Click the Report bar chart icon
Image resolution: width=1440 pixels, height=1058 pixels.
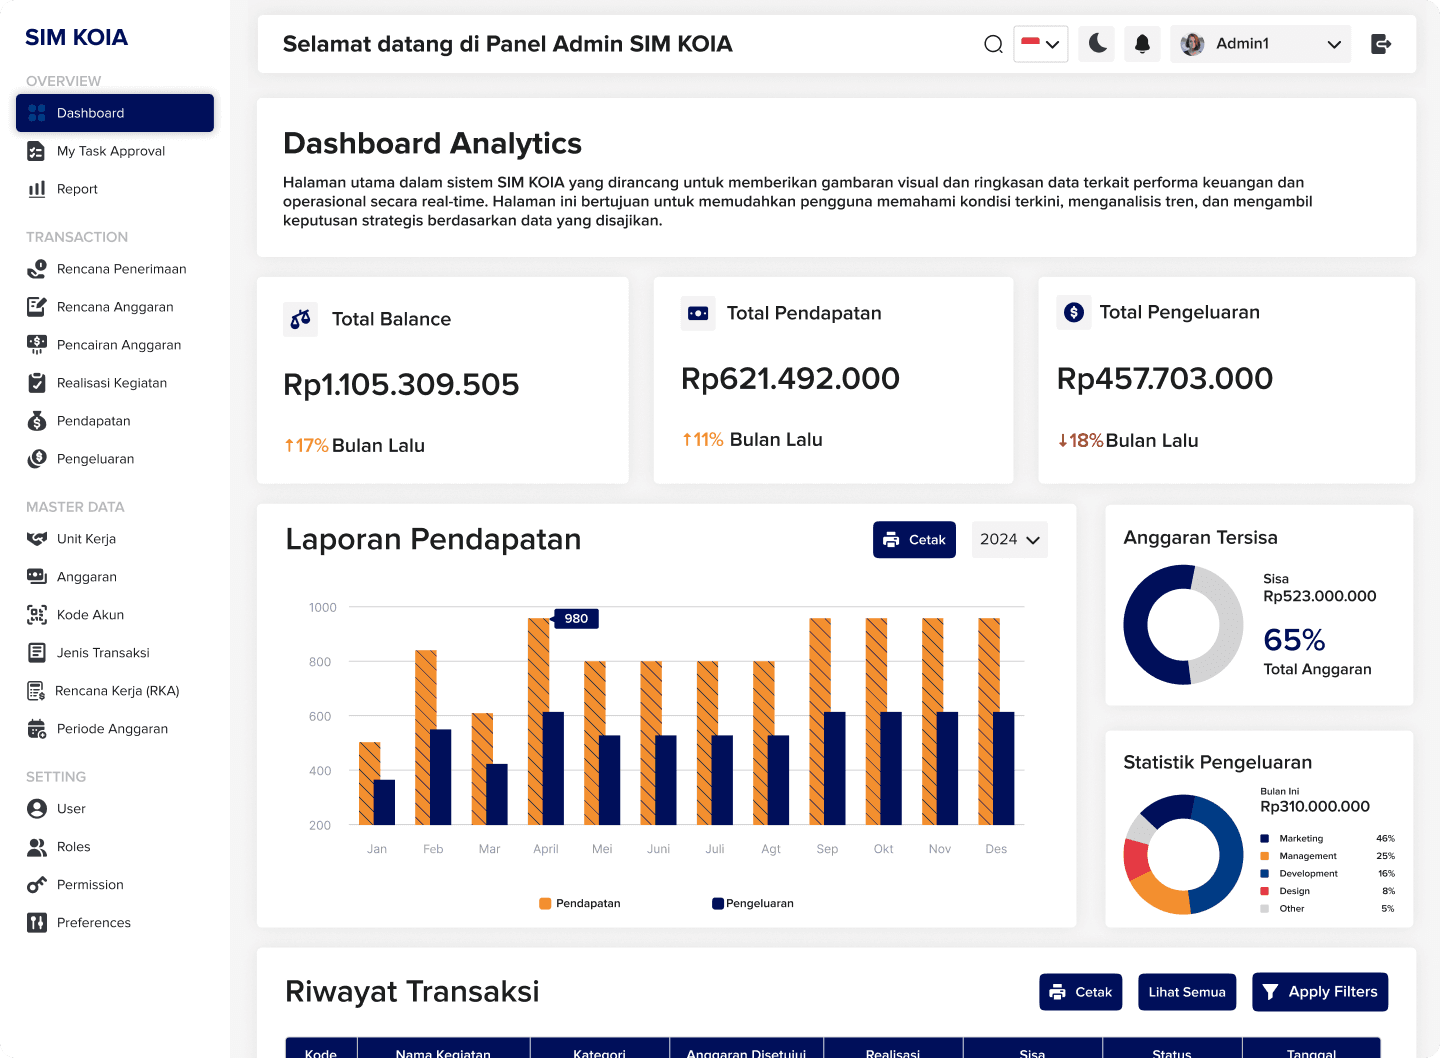tap(37, 189)
